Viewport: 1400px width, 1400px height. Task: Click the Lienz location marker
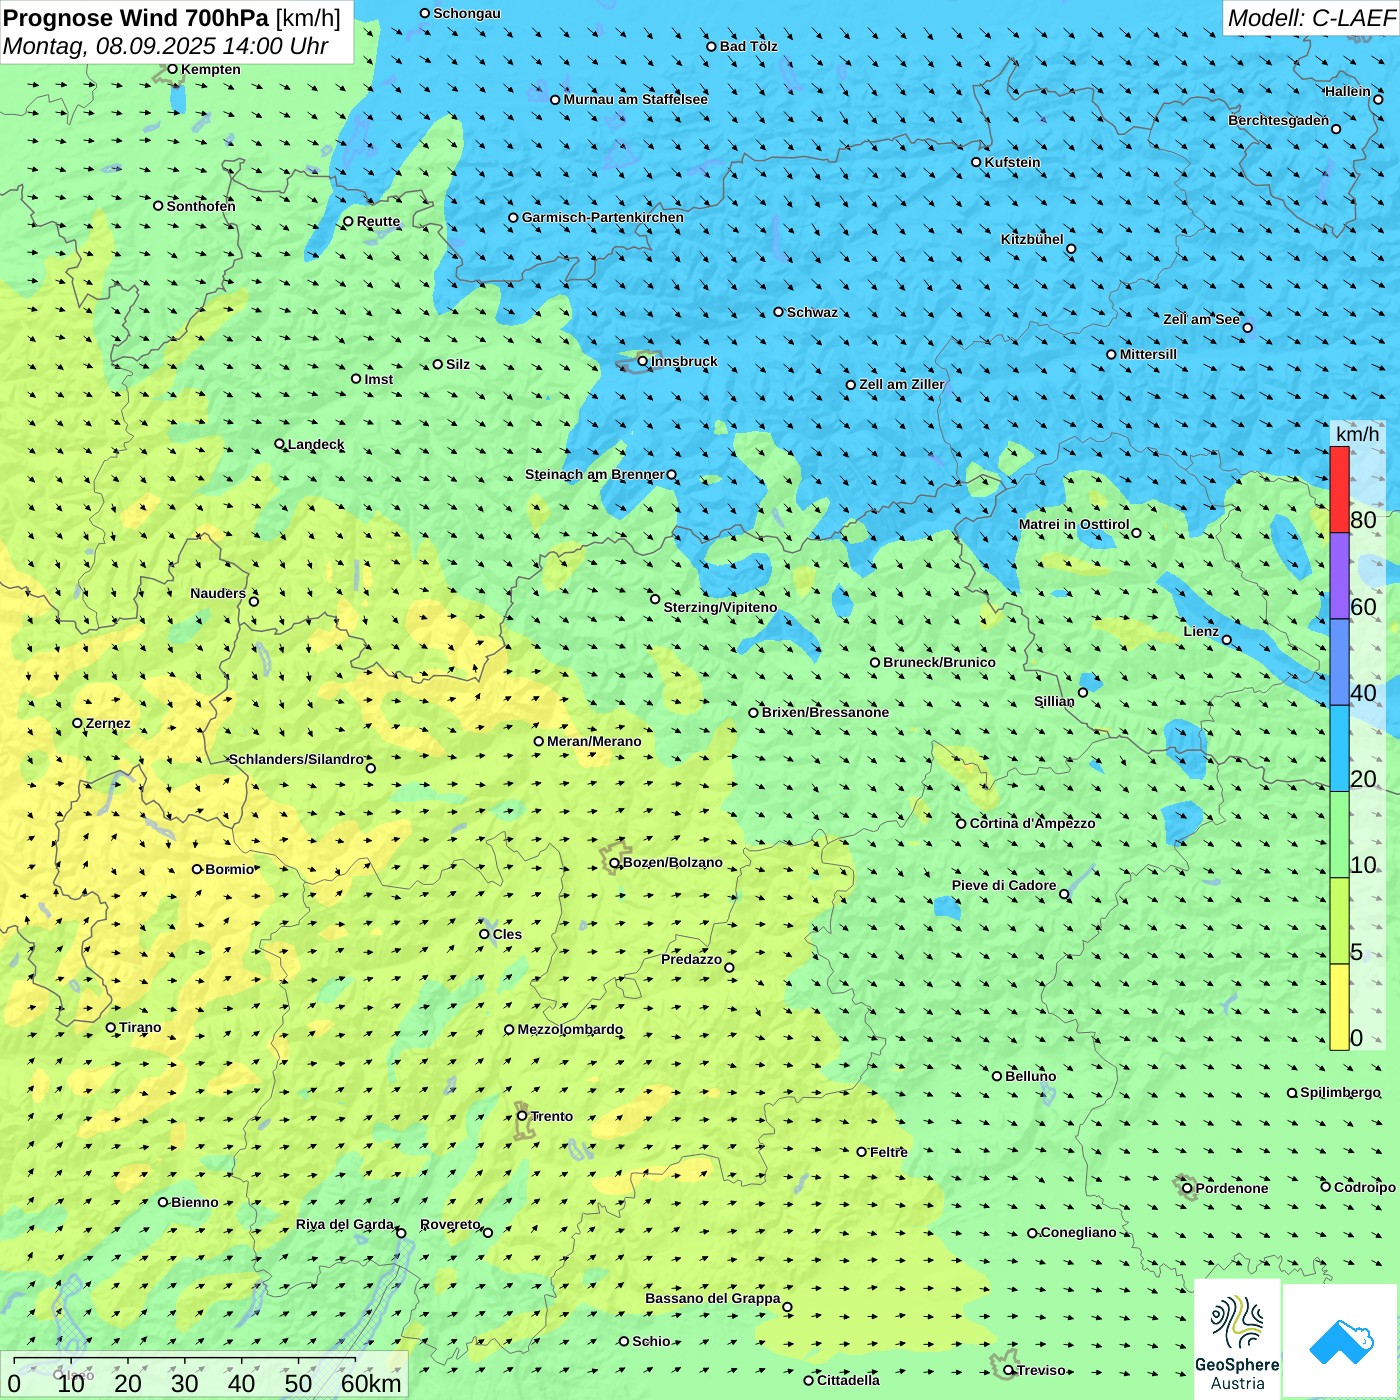point(1227,640)
